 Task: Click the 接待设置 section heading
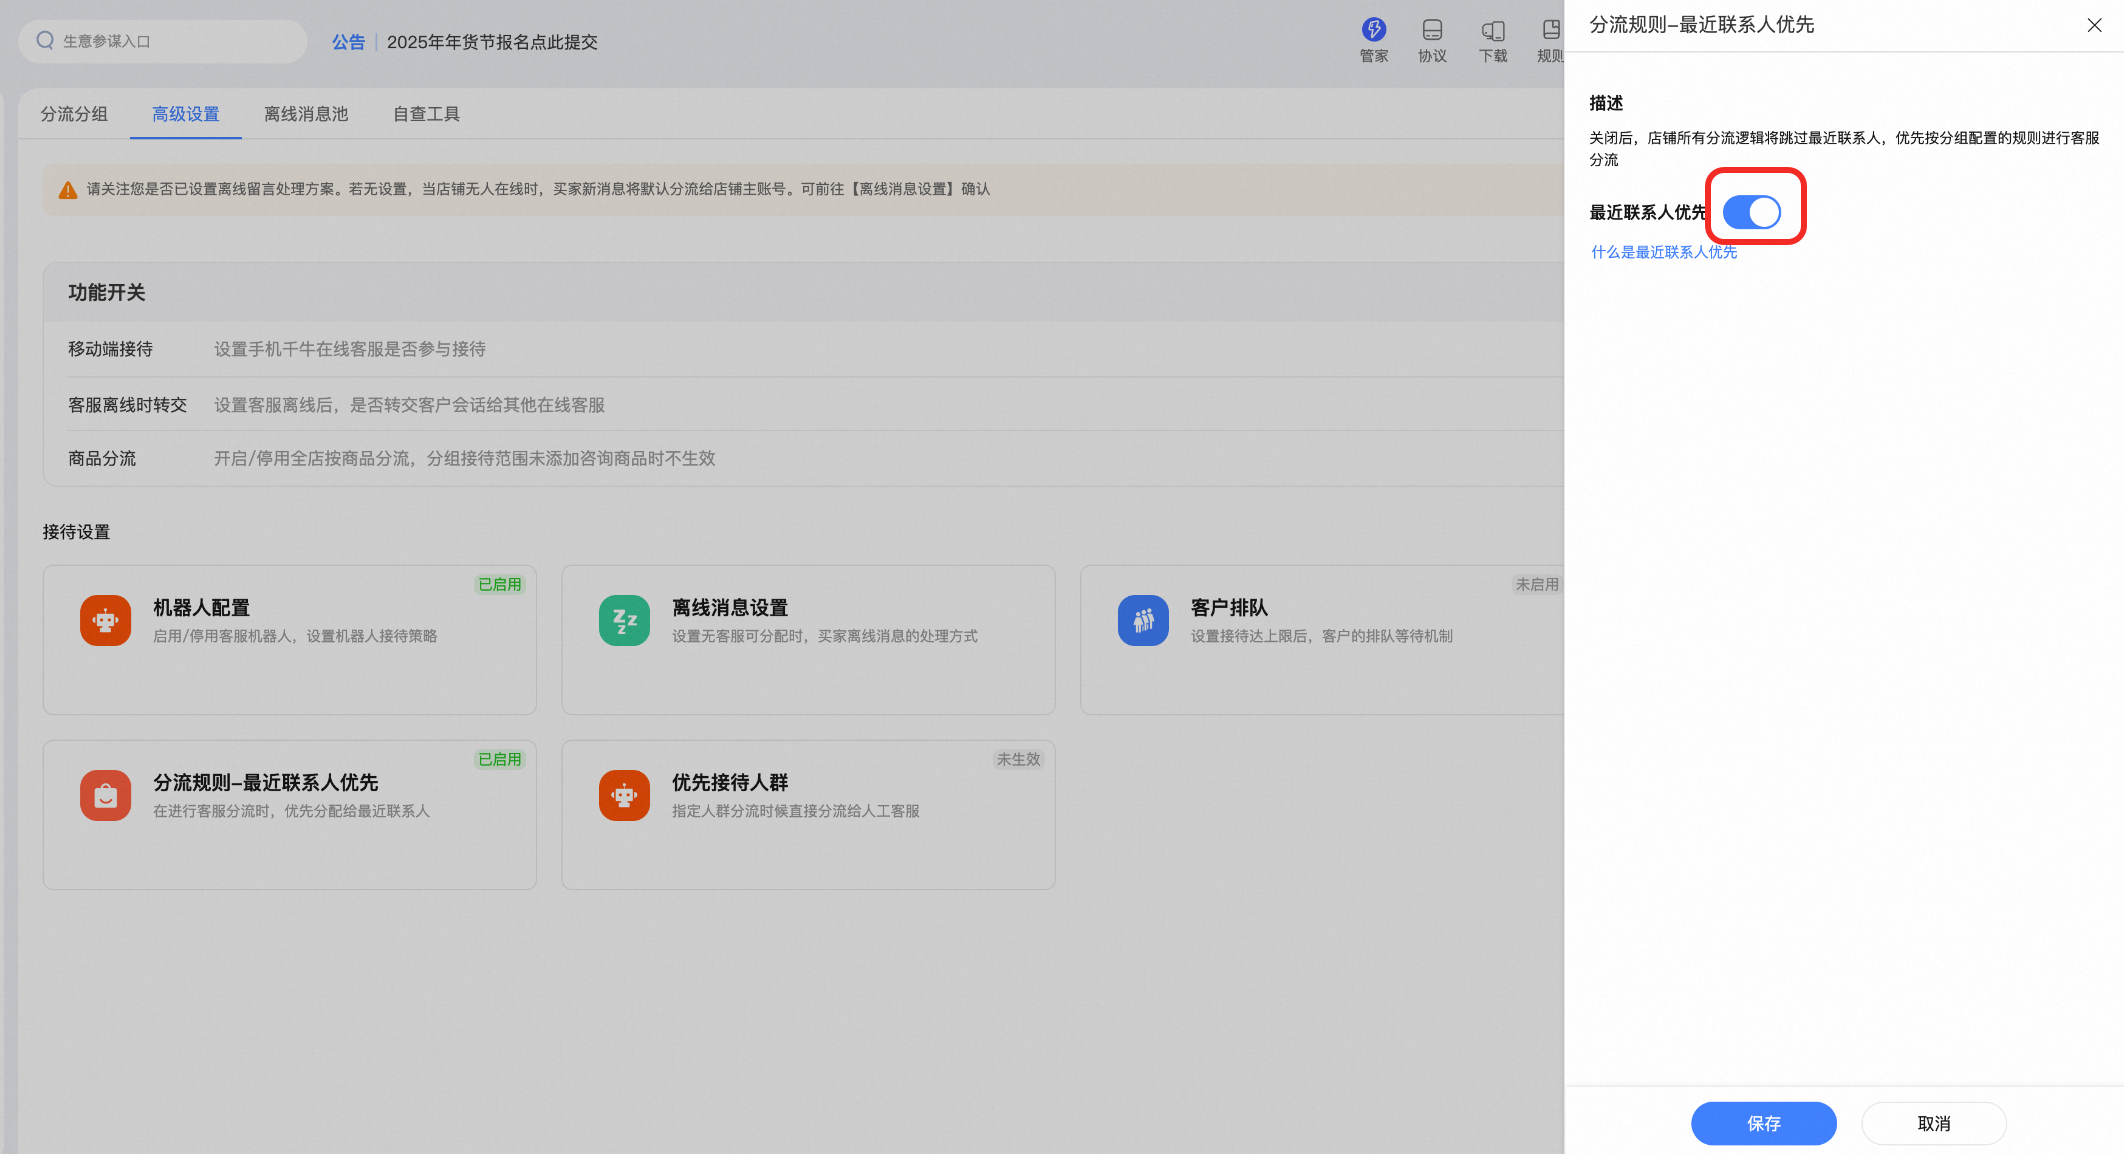coord(76,532)
